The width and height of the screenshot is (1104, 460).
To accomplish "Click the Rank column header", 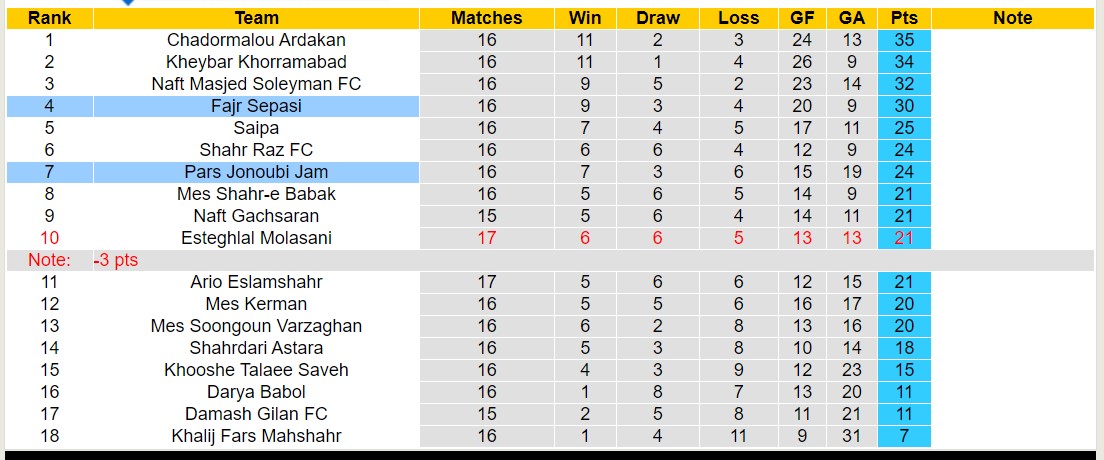I will [x=49, y=18].
